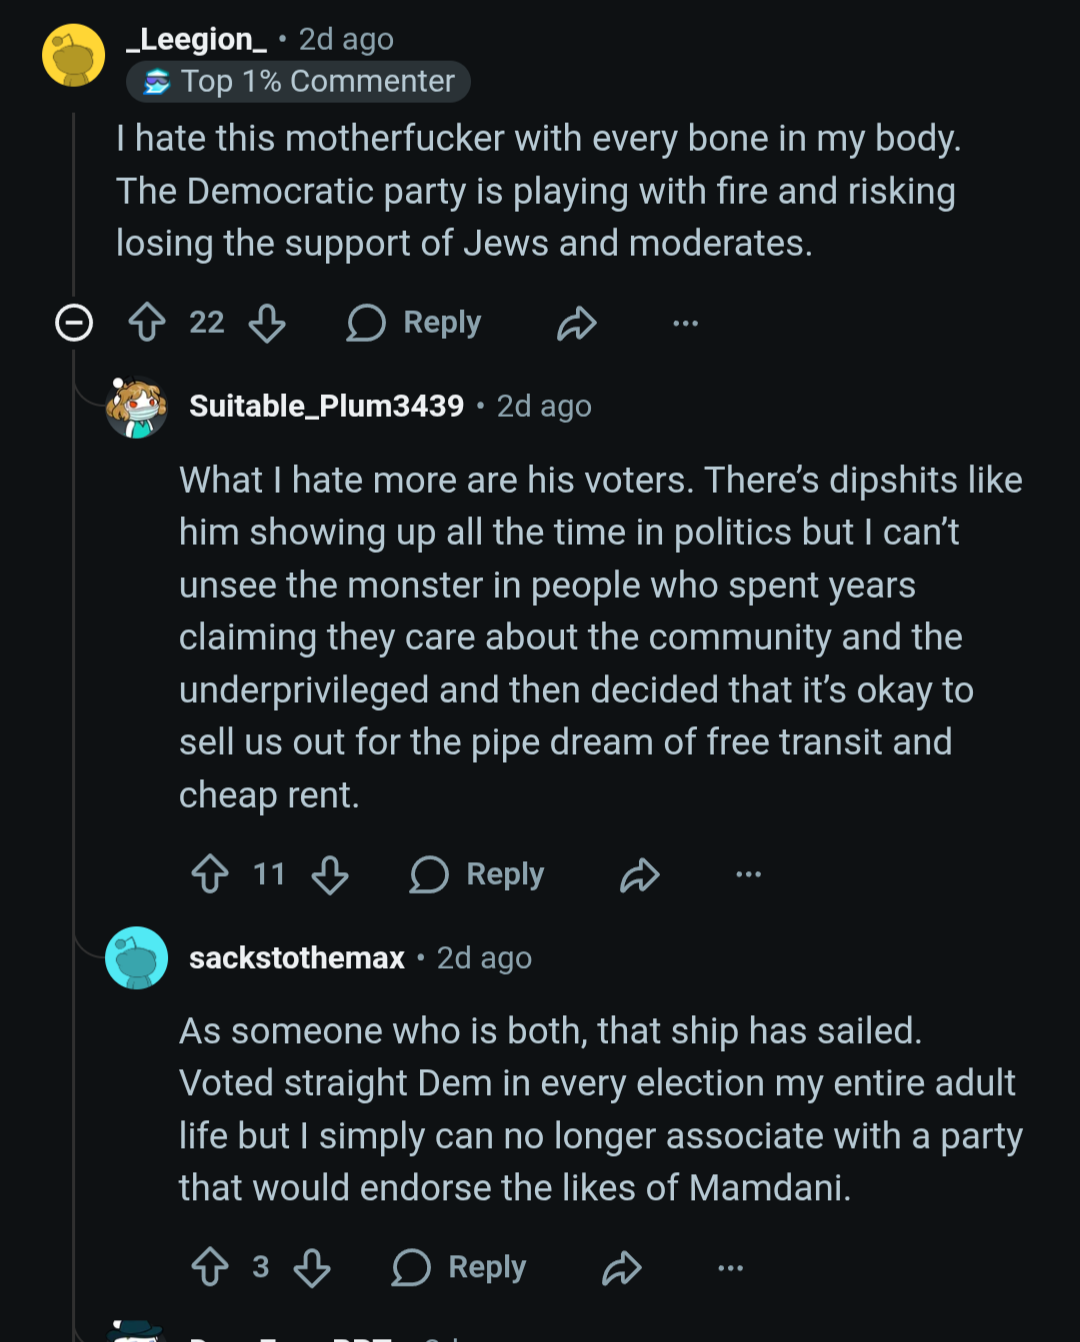
Task: Downvote Suitable_Plum3439's comment
Action: [x=330, y=874]
